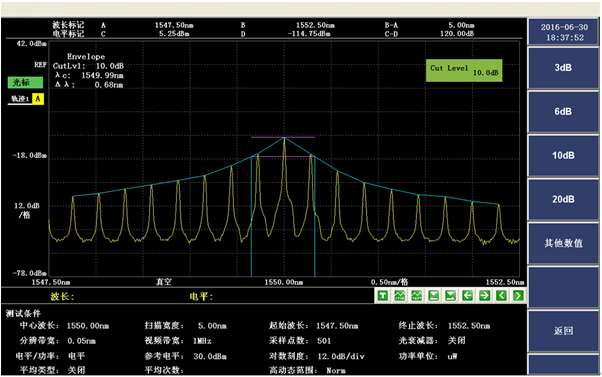The width and height of the screenshot is (602, 377).
Task: Click CutLvl 10.0dB text on graph
Action: pos(88,66)
